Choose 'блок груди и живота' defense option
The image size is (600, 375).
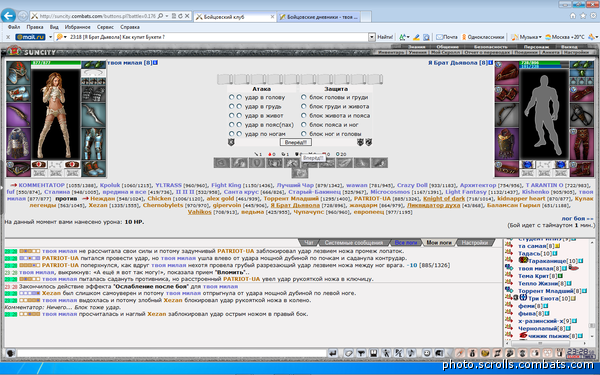303,106
